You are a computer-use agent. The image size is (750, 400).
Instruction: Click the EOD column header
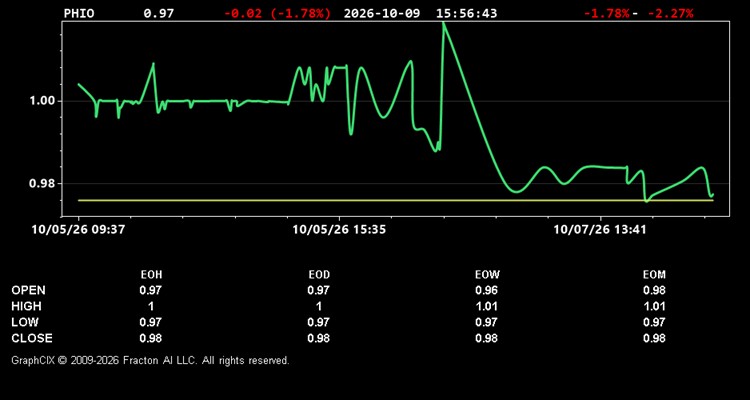tap(319, 275)
